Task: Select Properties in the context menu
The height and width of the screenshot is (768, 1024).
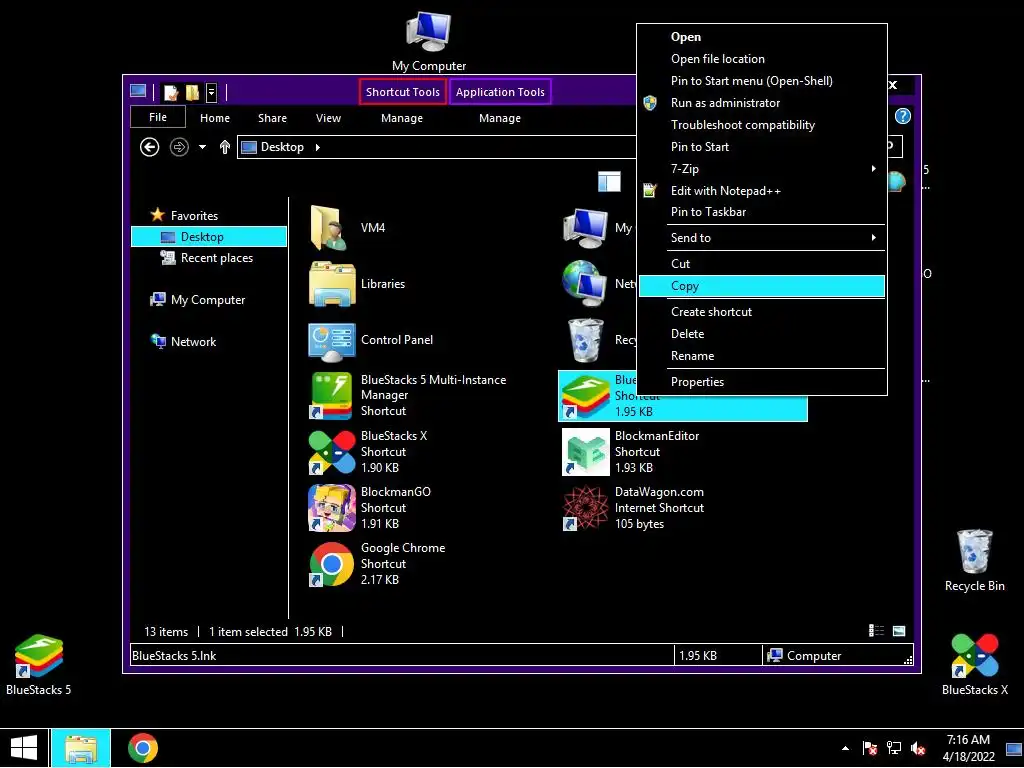Action: [761, 382]
